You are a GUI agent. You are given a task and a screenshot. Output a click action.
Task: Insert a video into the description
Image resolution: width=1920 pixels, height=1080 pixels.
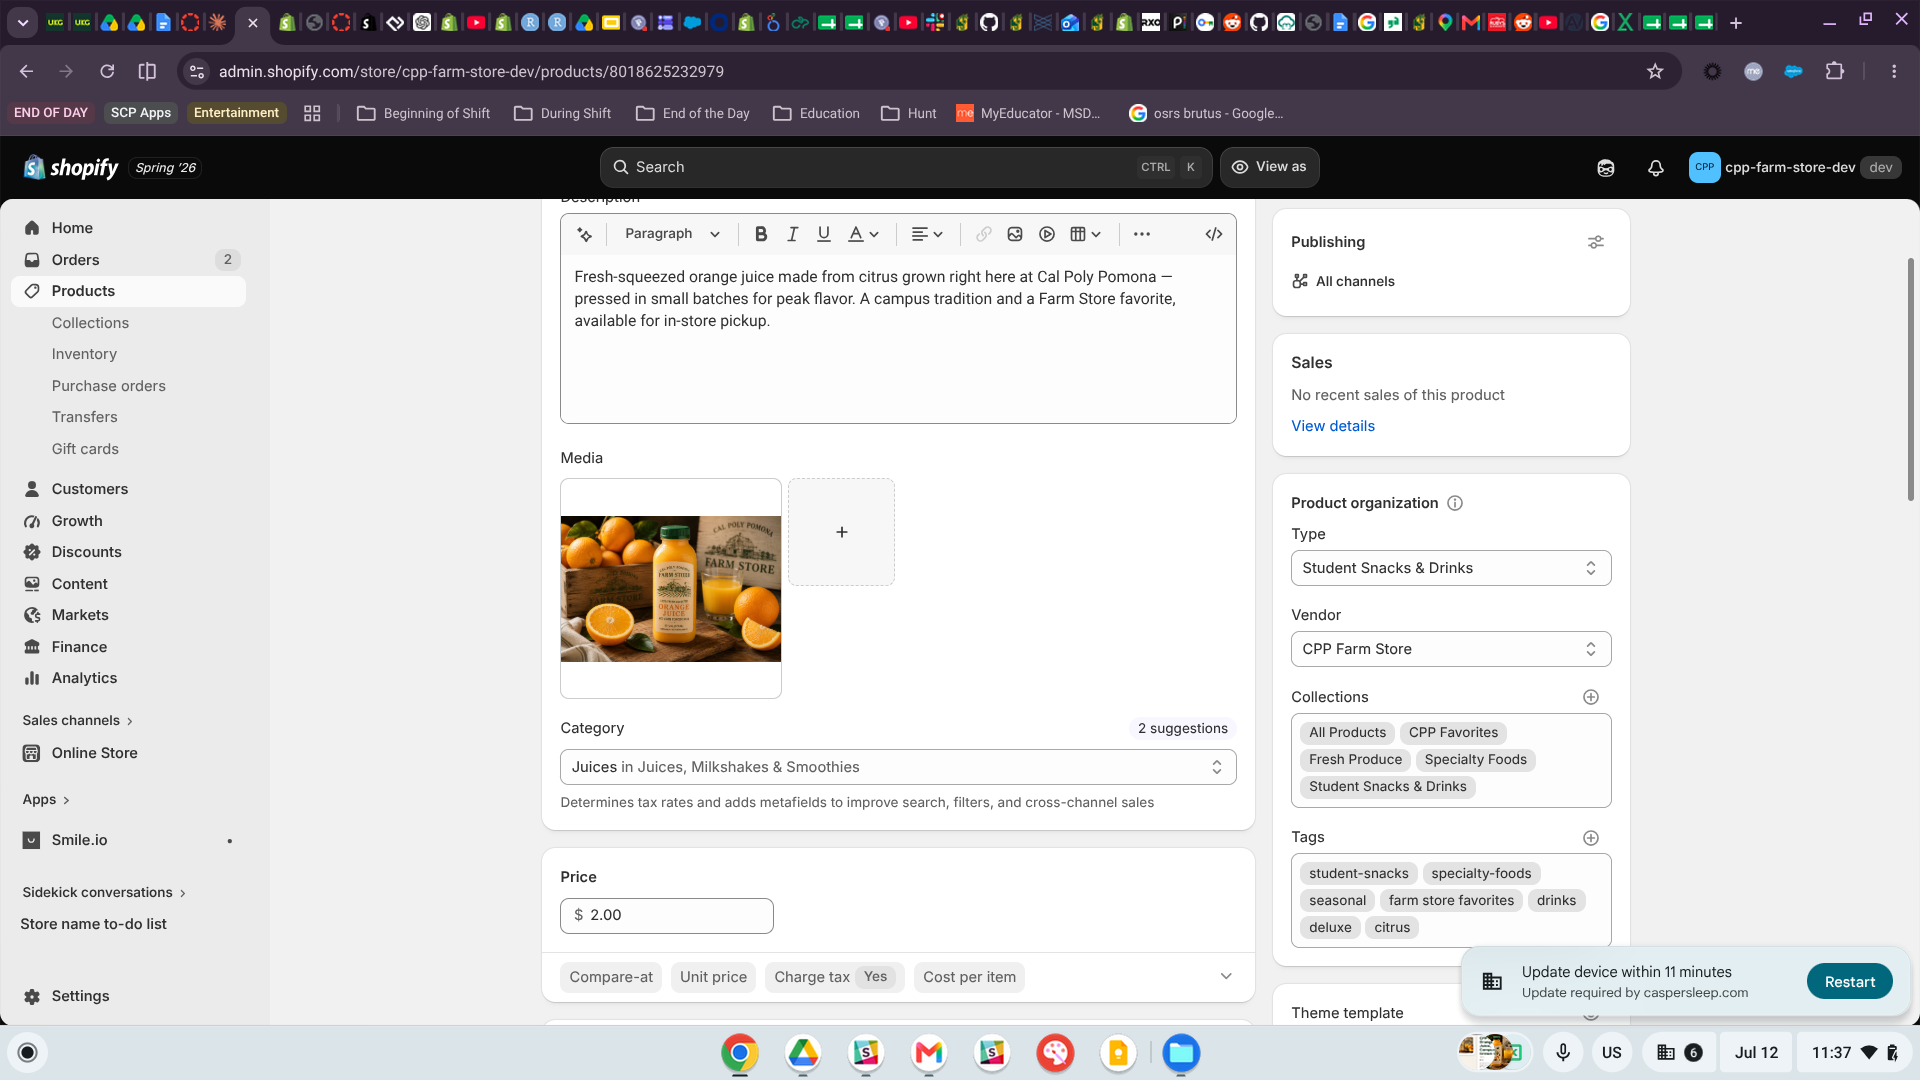click(x=1047, y=234)
